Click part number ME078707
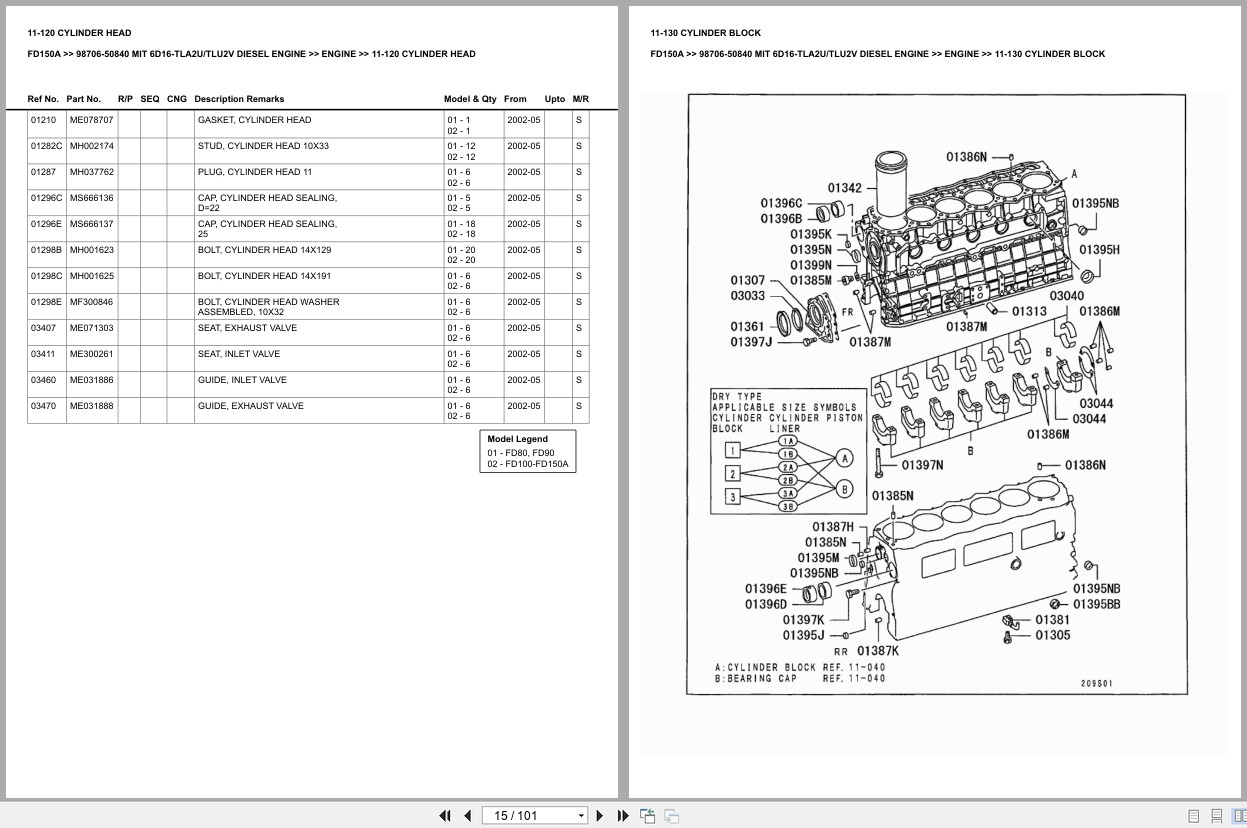Viewport: 1247px width, 828px height. coord(91,120)
